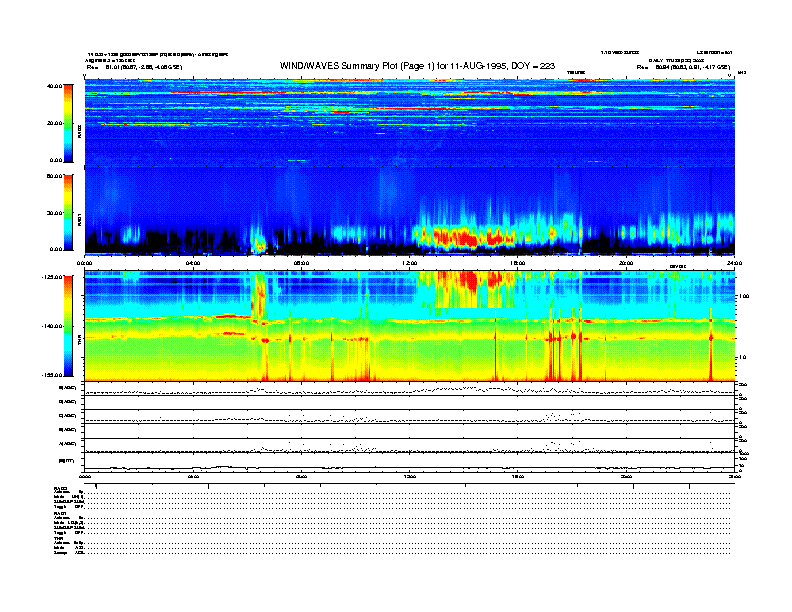Select the RAD2 color scale bar
This screenshot has height=612, width=792.
[68, 123]
